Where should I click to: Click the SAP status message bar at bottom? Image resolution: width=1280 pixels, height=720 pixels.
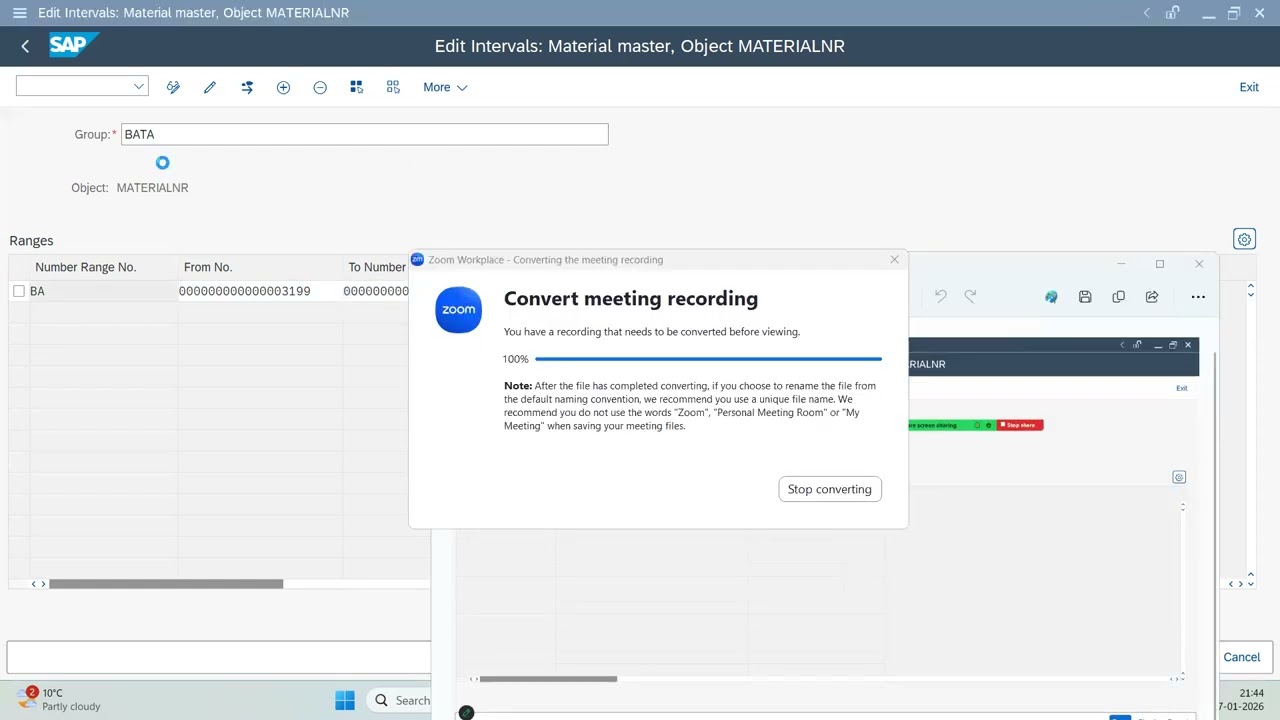[x=219, y=657]
